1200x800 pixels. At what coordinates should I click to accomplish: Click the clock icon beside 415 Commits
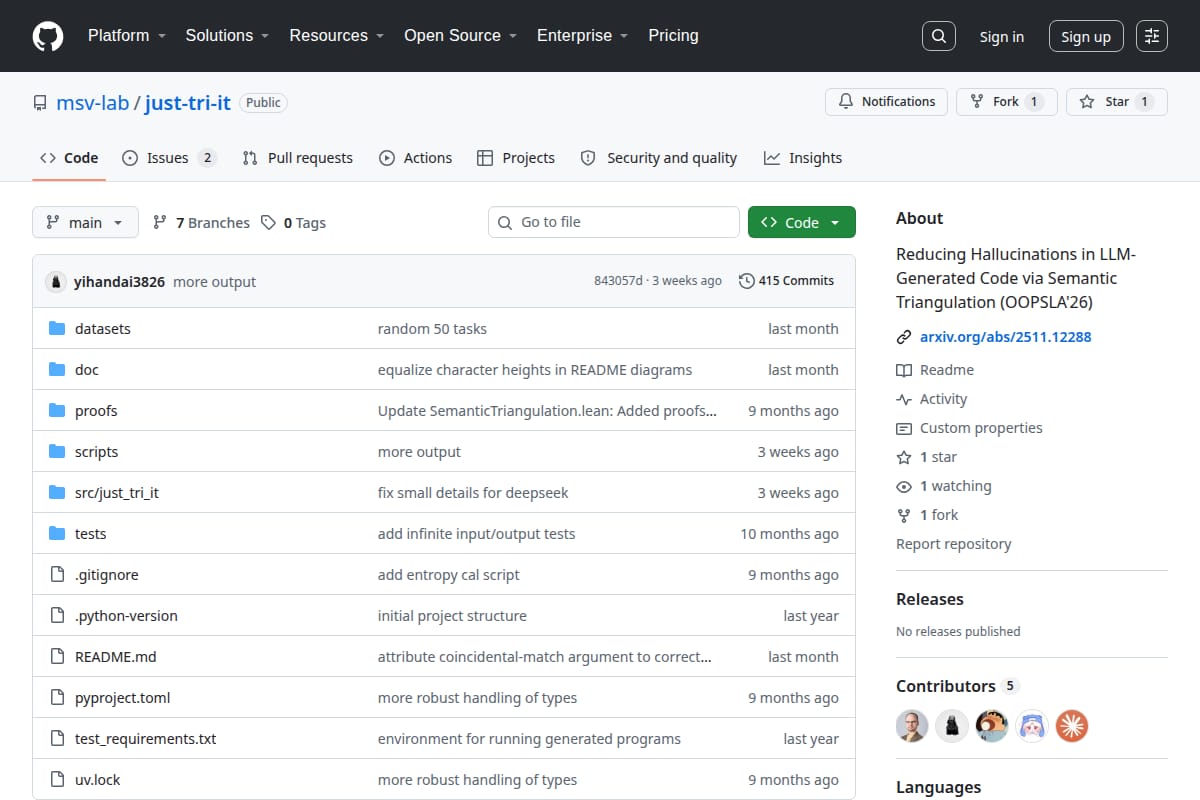coord(746,281)
